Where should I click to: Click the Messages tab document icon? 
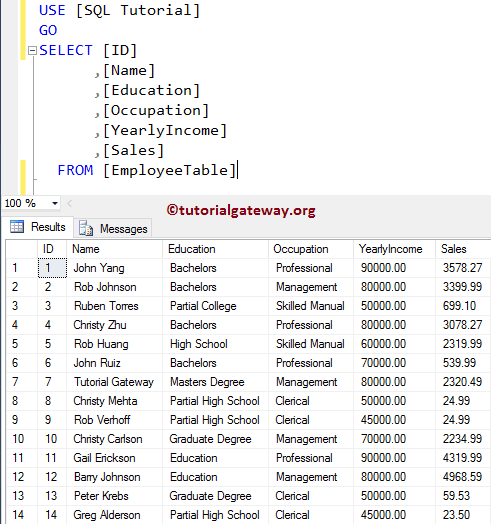(86, 229)
